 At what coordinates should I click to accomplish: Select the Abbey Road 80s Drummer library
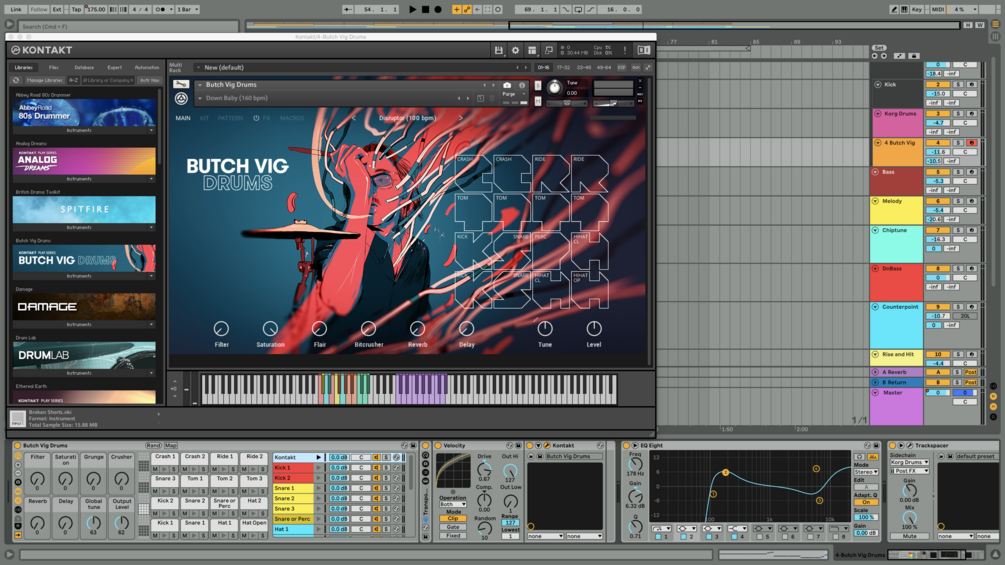[x=84, y=113]
